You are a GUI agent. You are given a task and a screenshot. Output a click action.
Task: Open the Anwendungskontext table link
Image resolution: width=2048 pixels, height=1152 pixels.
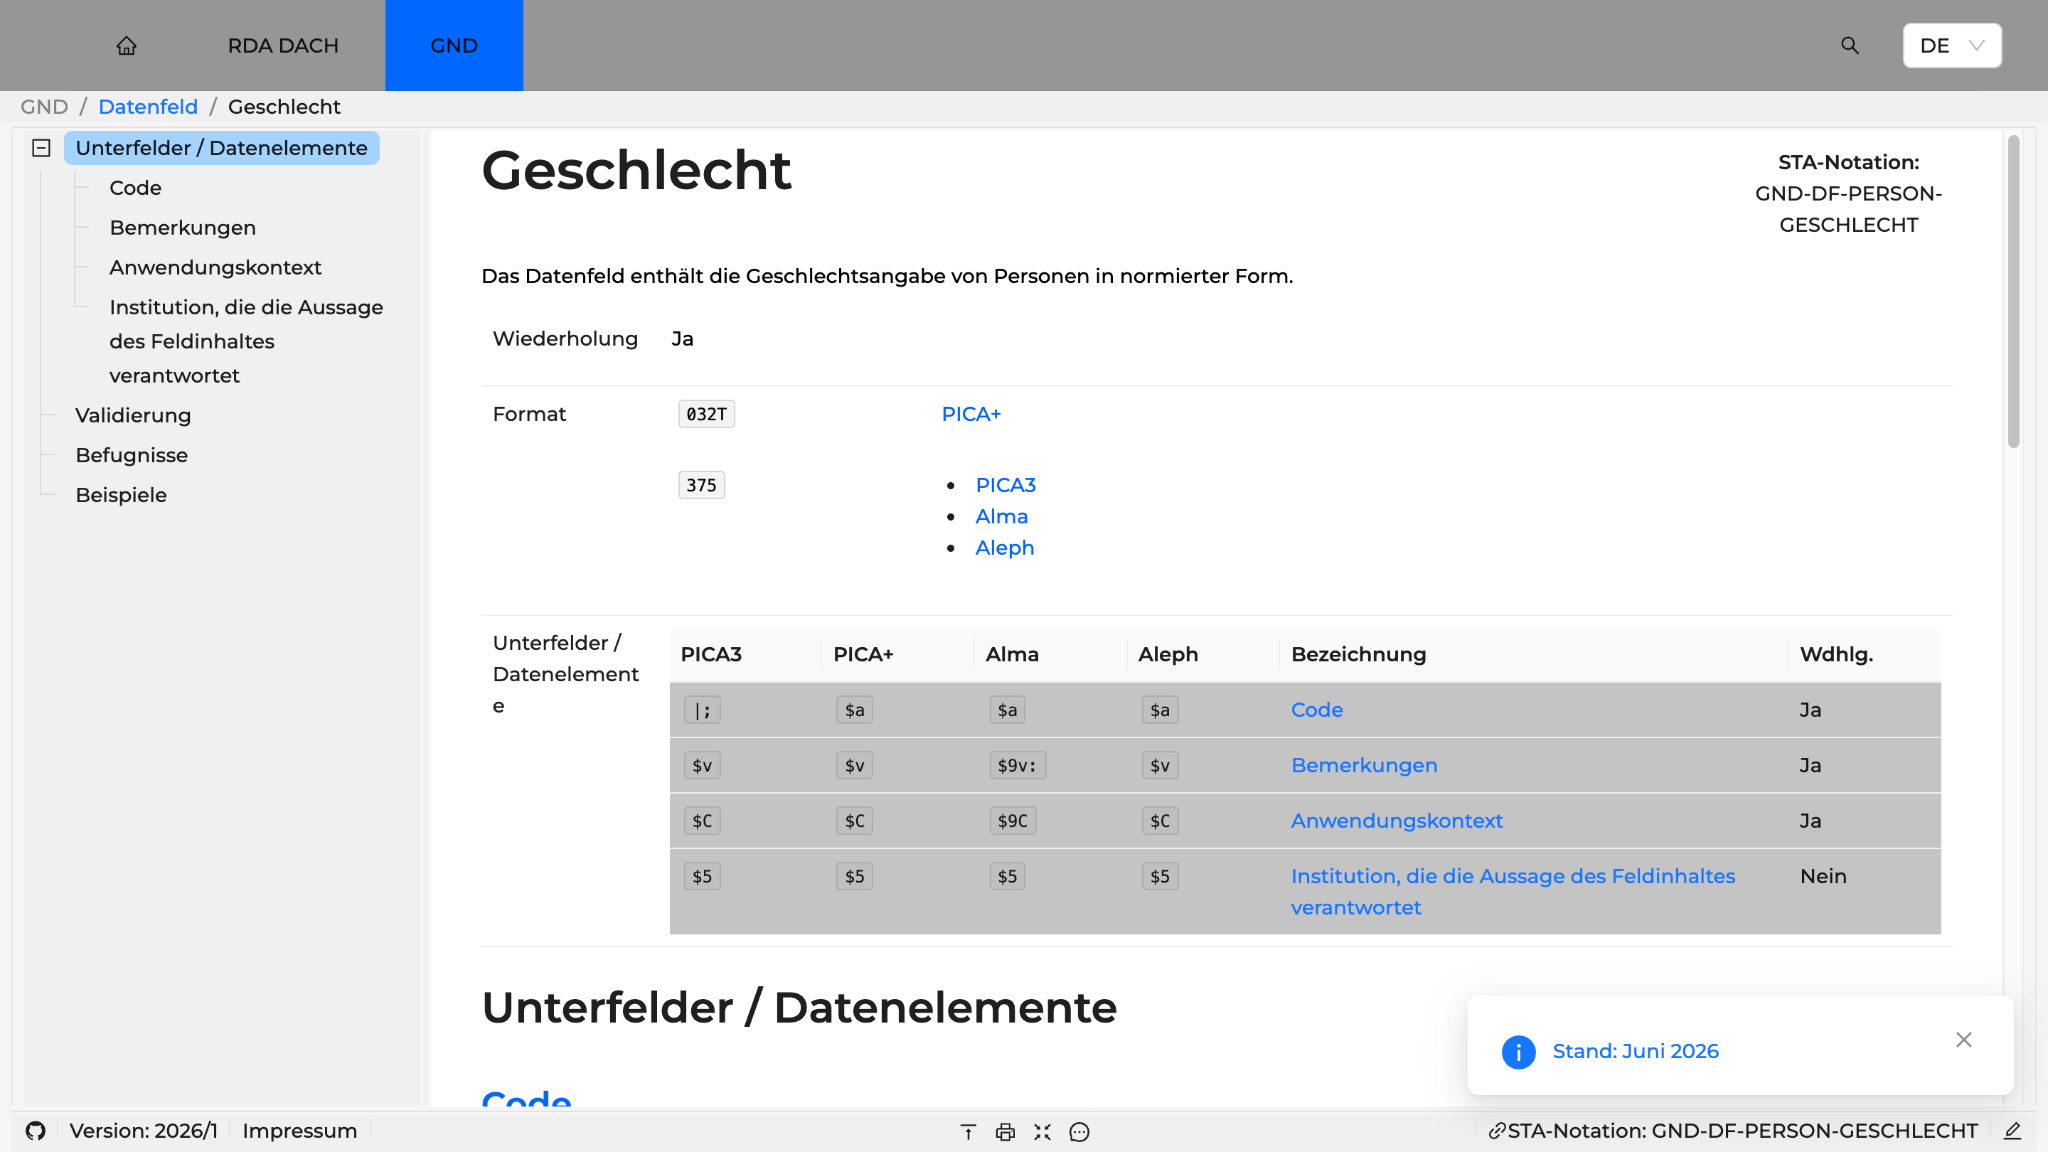tap(1396, 821)
